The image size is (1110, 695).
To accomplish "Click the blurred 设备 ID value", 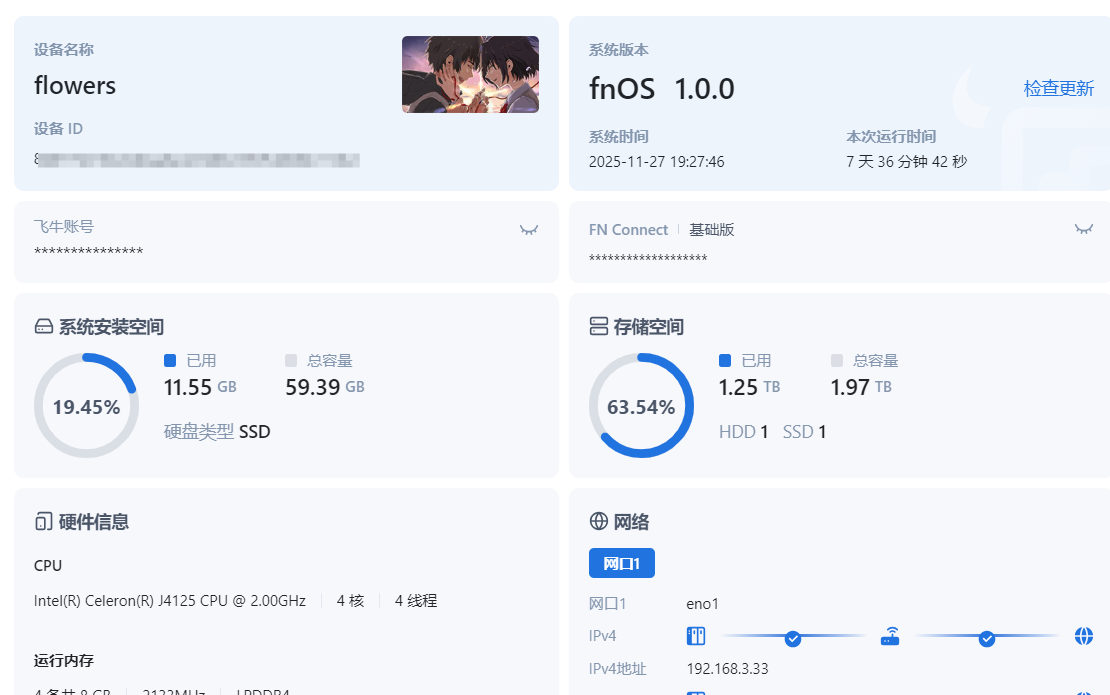I will (197, 160).
